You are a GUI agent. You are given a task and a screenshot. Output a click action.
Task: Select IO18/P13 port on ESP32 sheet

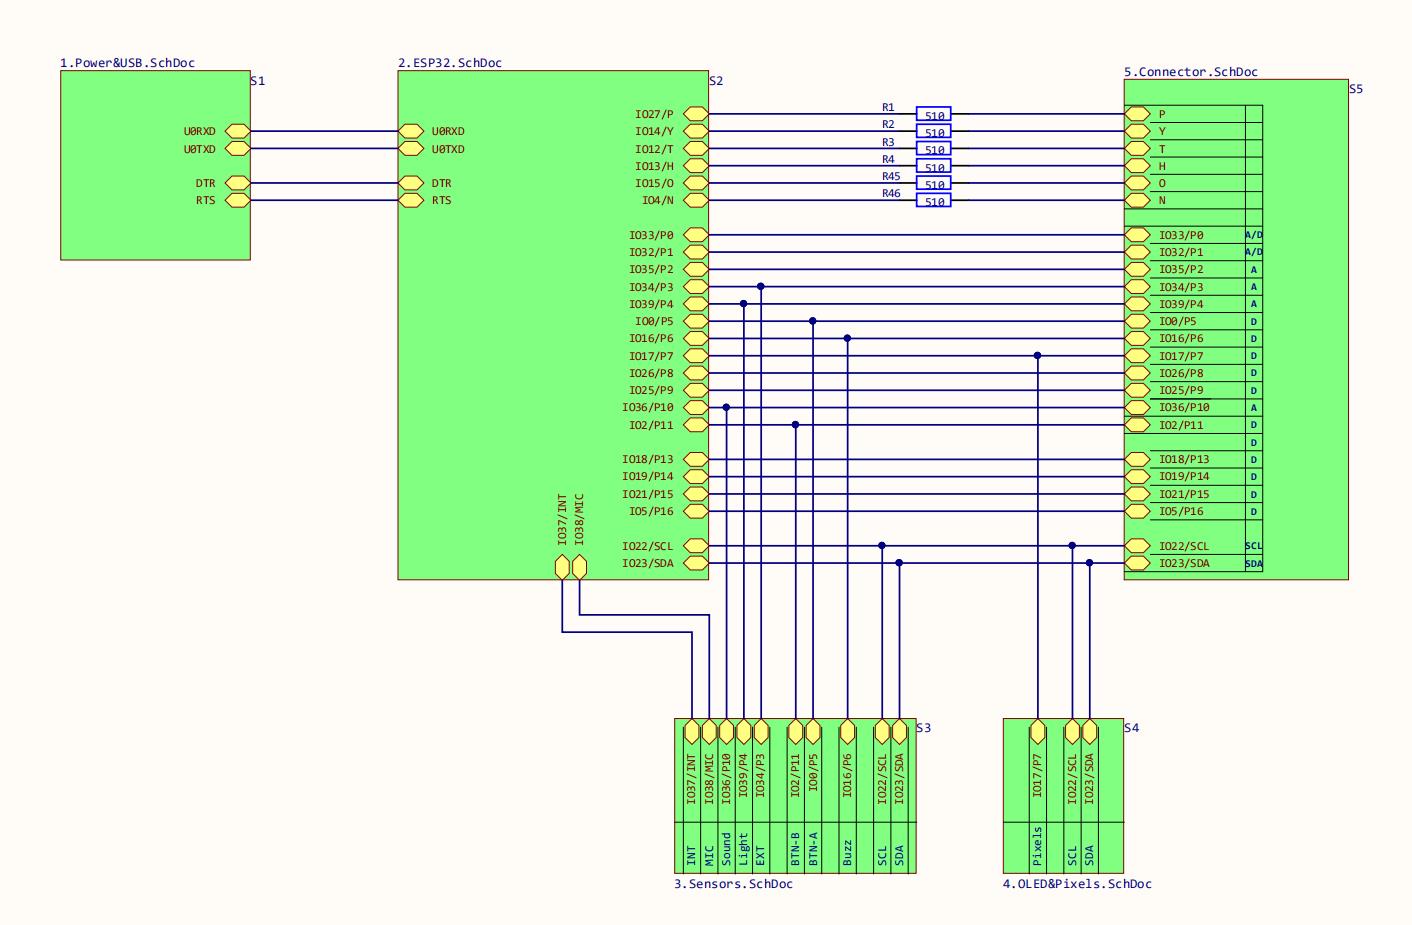(x=695, y=459)
